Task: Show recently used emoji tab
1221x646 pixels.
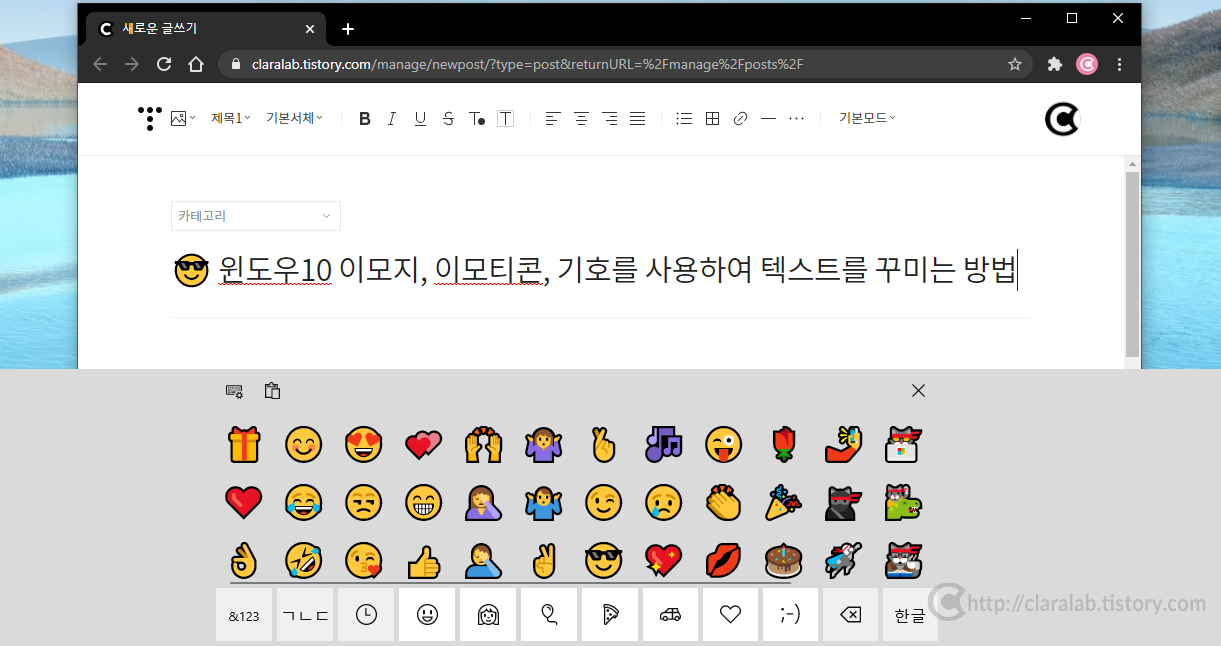Action: pyautogui.click(x=366, y=615)
